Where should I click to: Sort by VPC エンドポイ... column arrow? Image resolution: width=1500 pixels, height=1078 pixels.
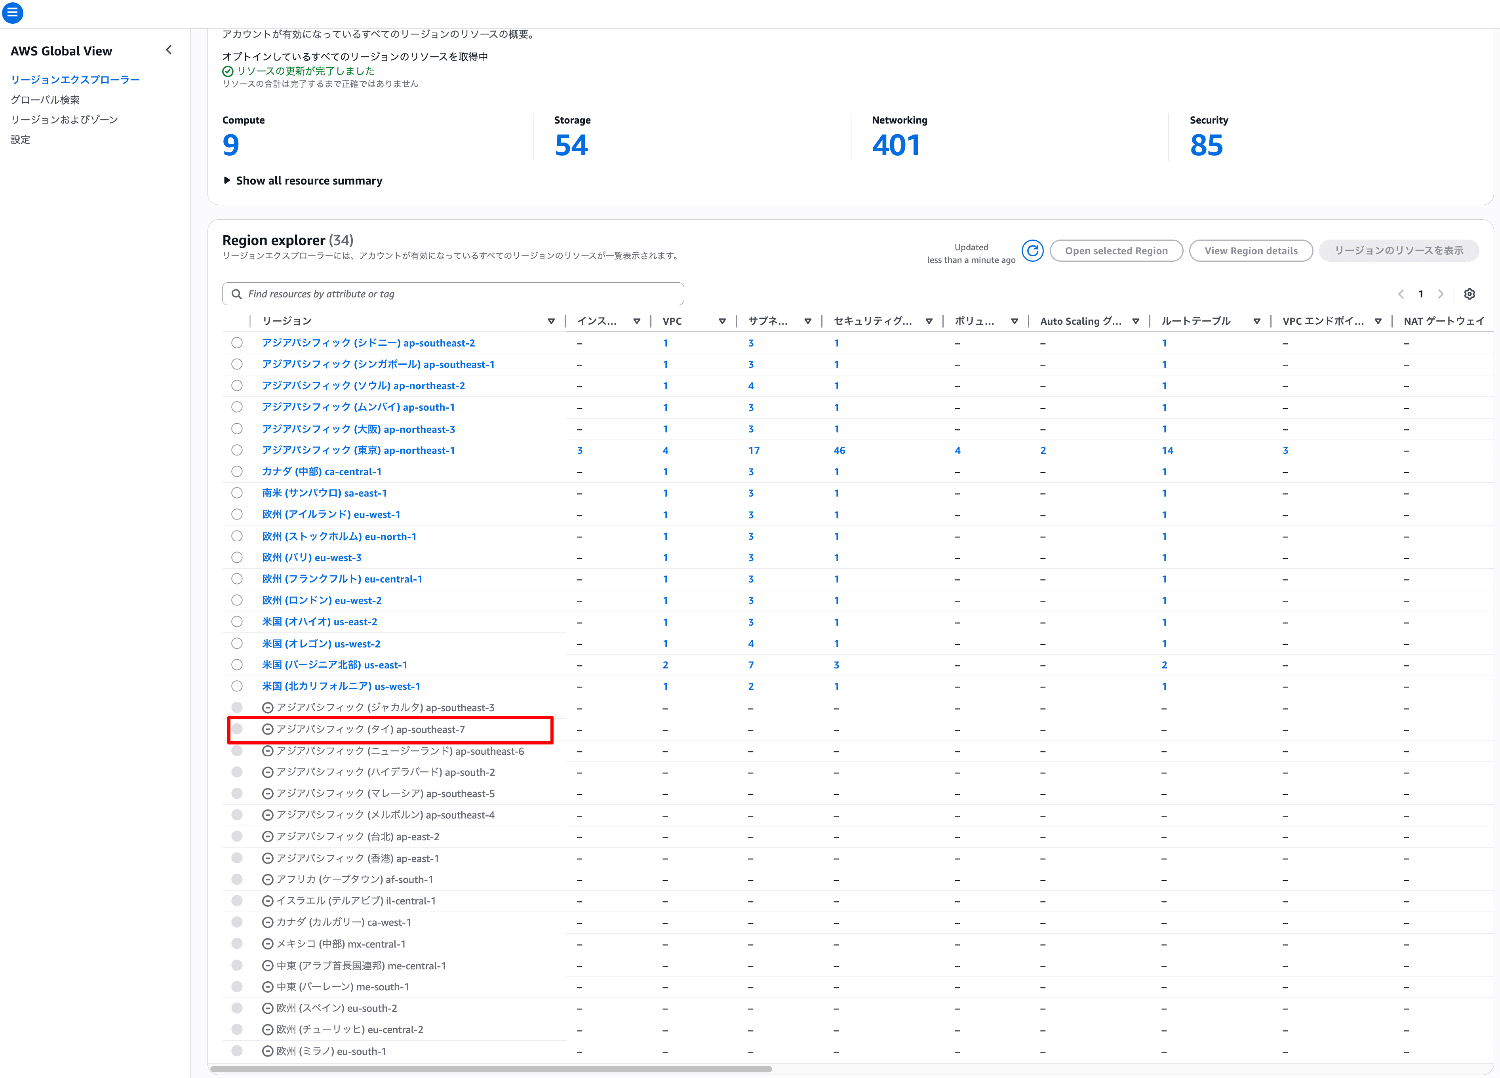click(x=1378, y=321)
